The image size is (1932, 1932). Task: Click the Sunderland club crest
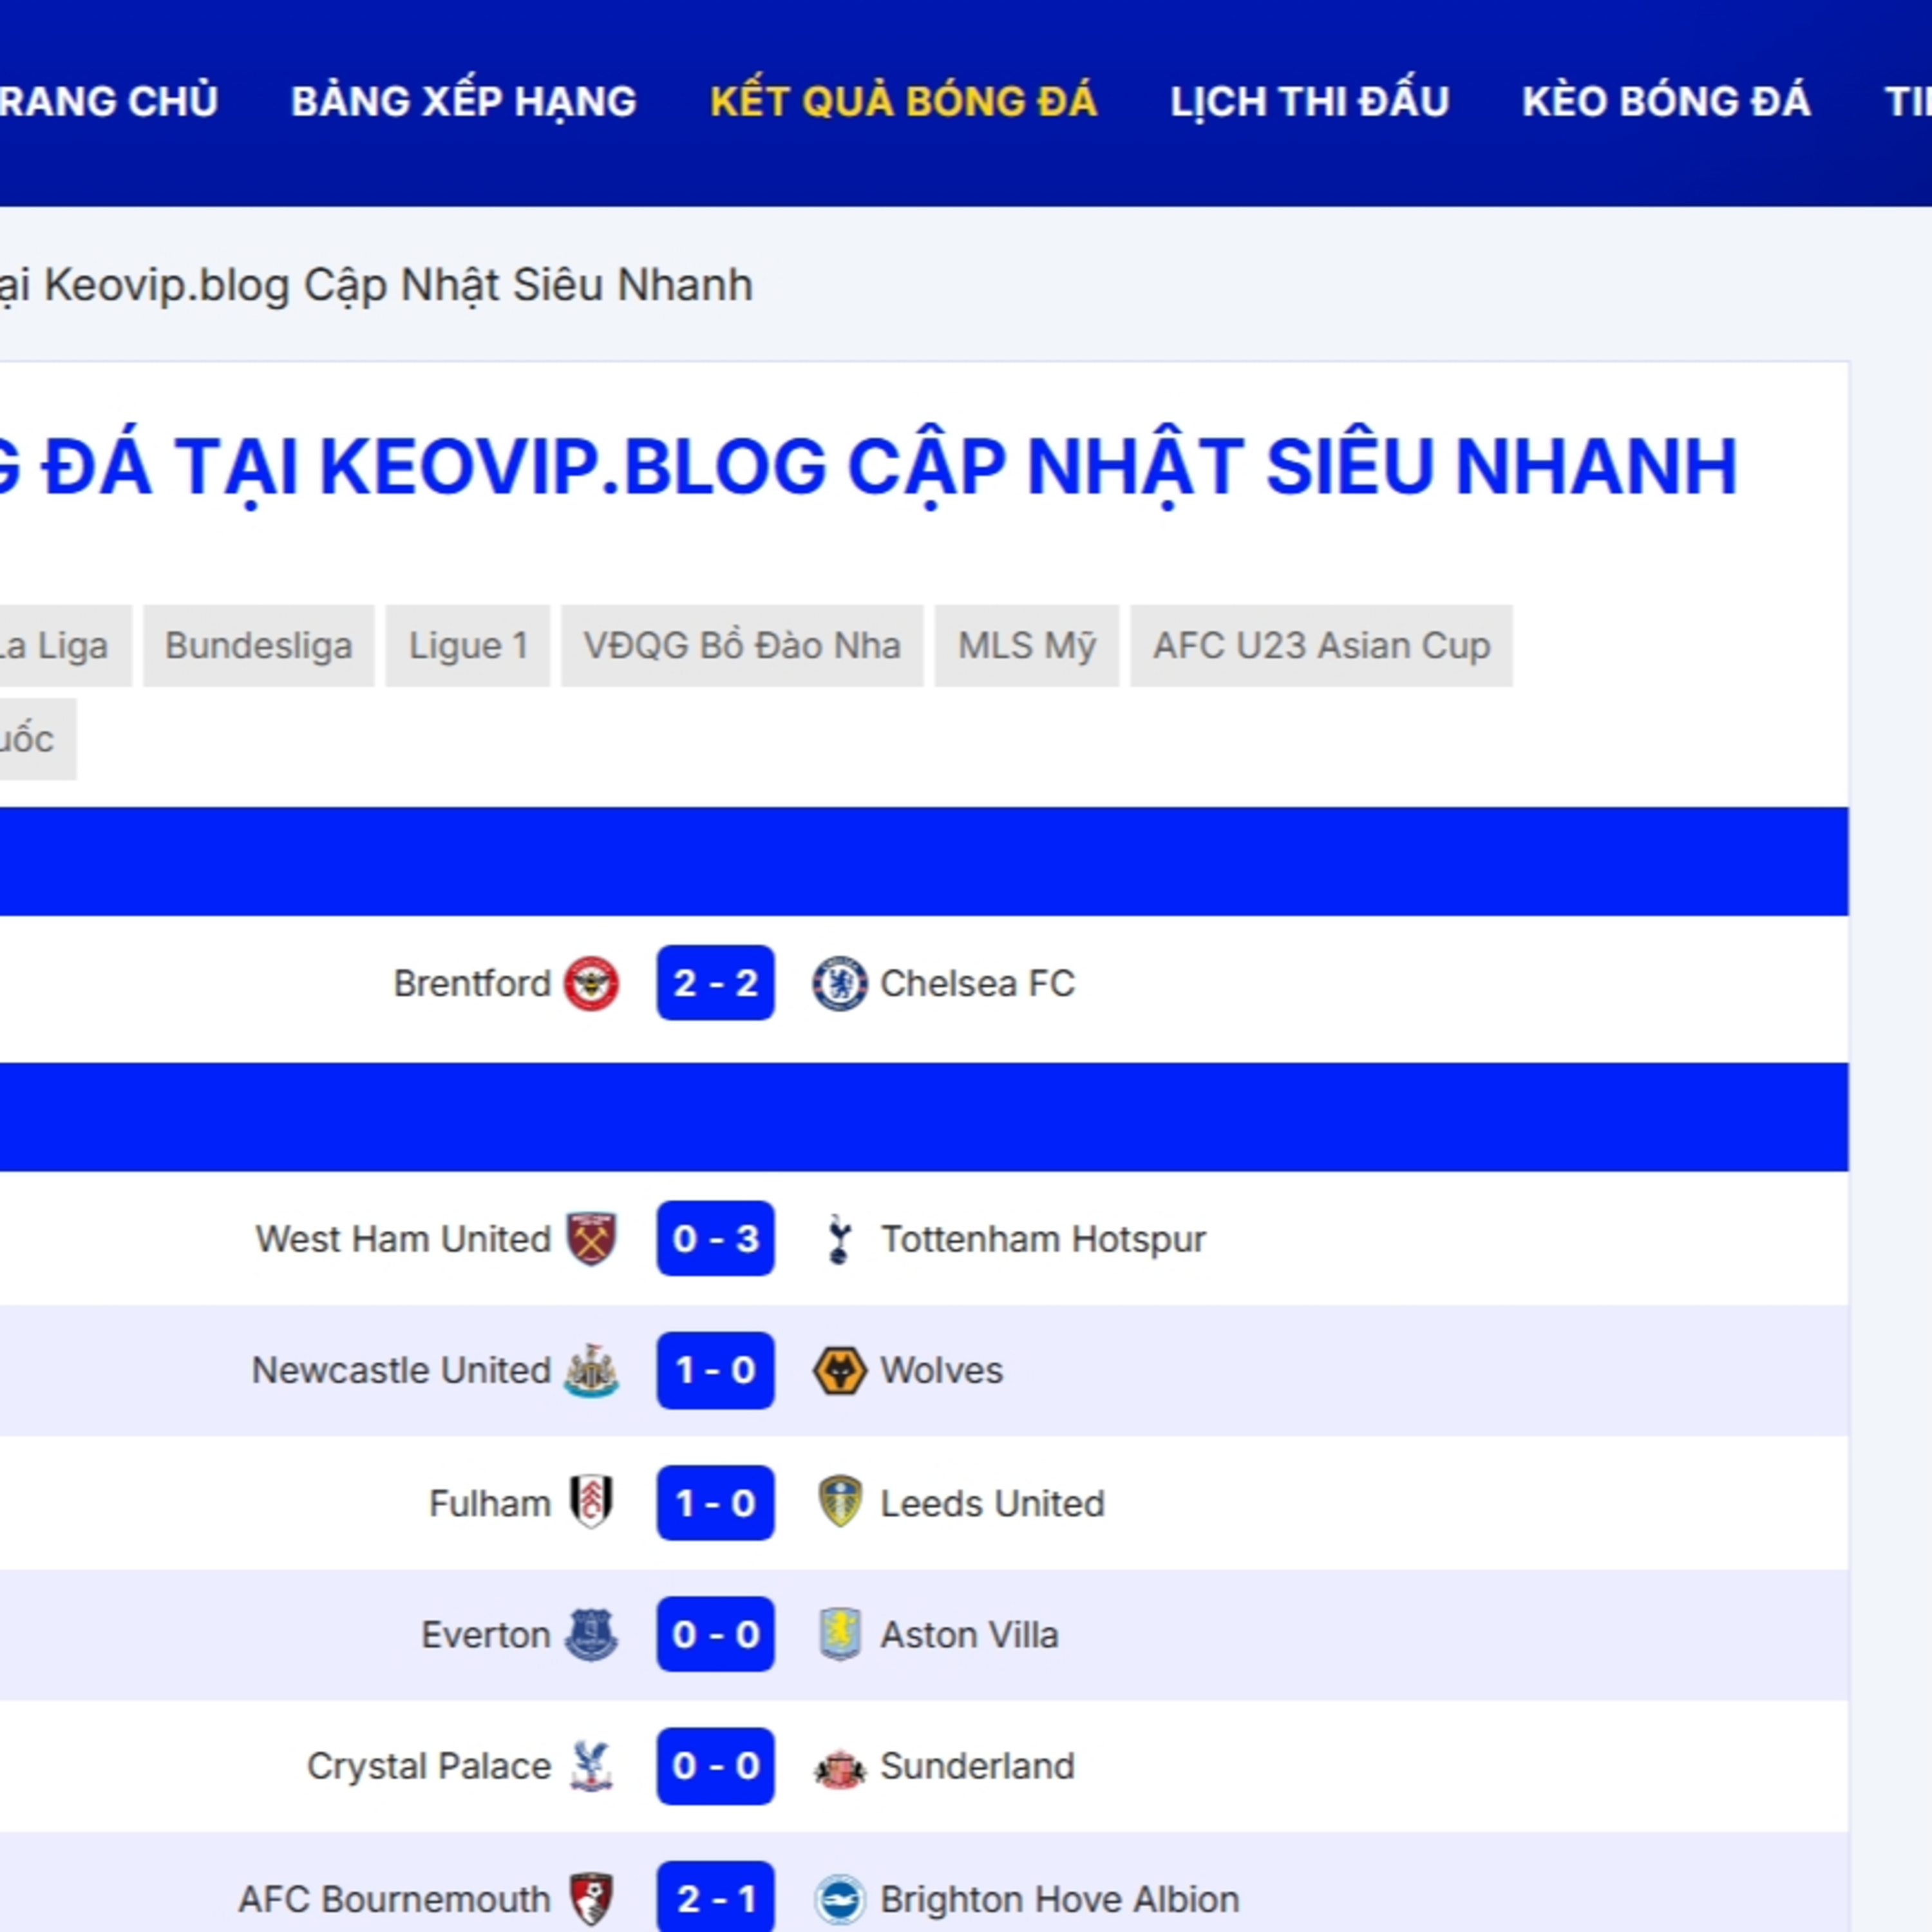point(839,1768)
